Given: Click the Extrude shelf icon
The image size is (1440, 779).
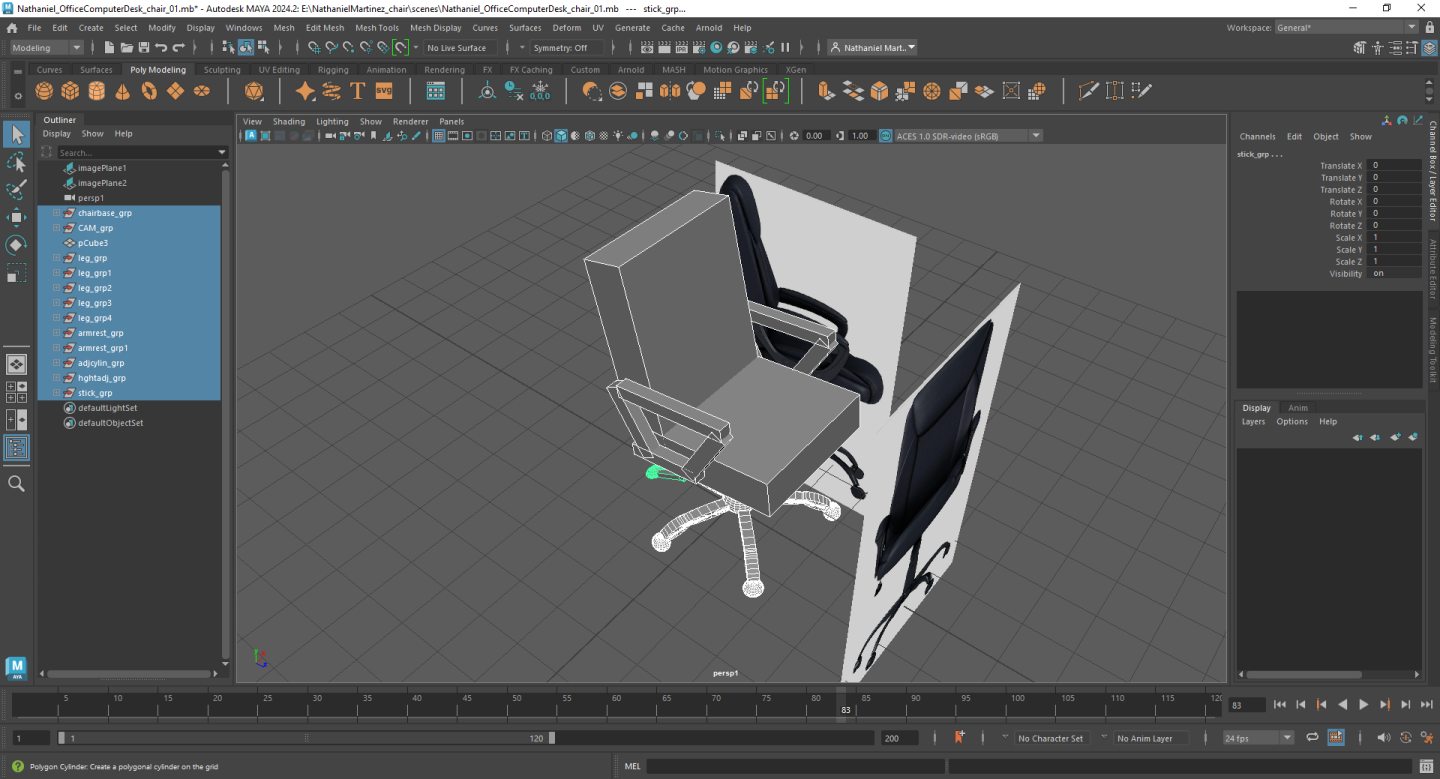Looking at the screenshot, I should point(826,91).
